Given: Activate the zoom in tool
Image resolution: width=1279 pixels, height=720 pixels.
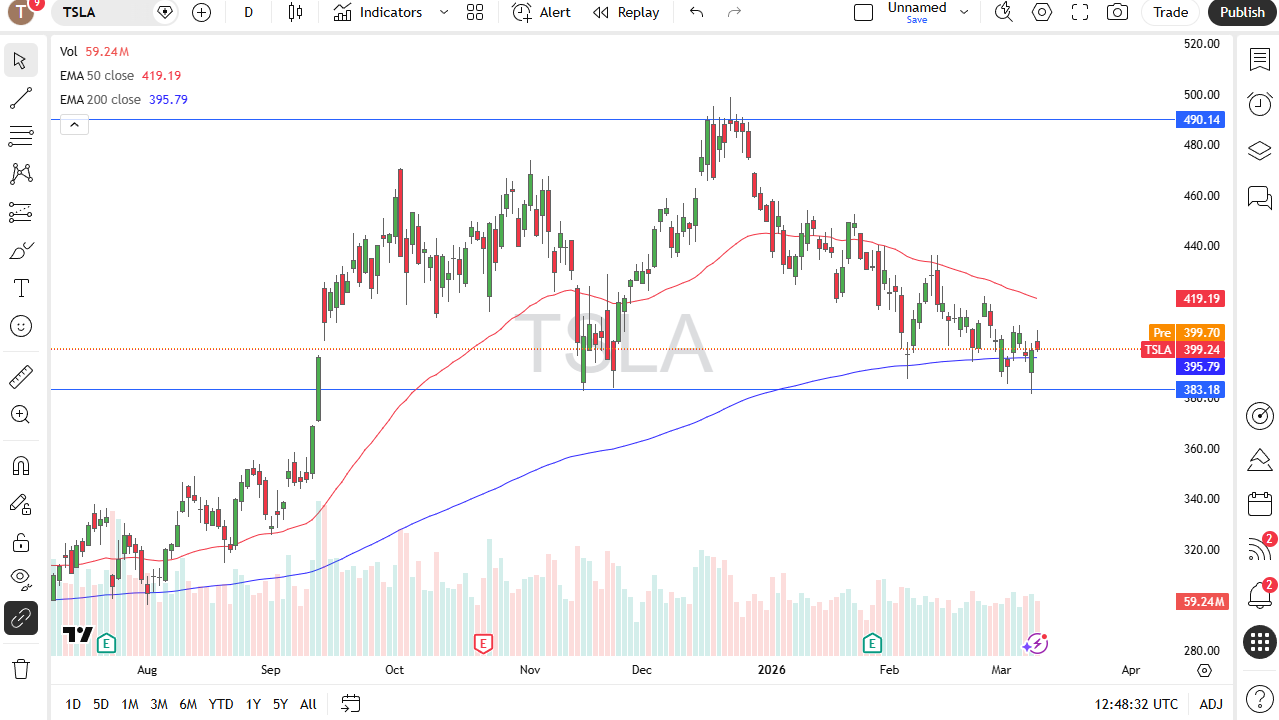Looking at the screenshot, I should [20, 414].
